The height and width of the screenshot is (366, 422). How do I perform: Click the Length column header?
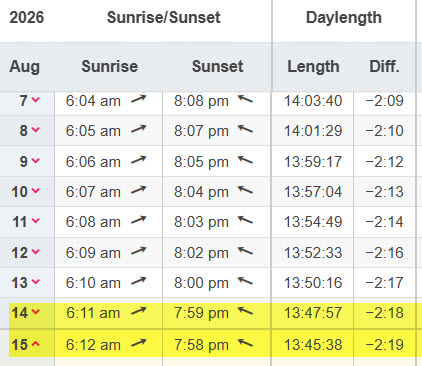[313, 66]
